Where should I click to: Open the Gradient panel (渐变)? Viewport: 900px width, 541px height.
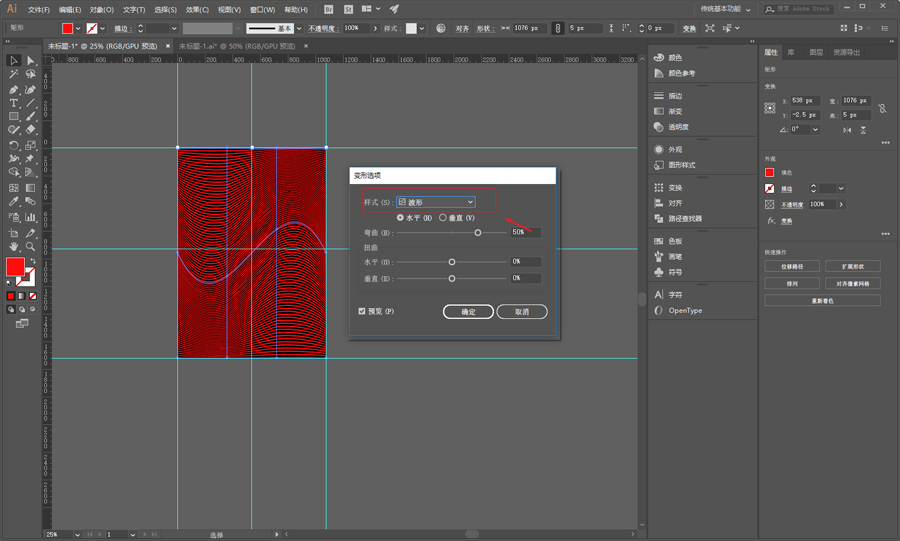pyautogui.click(x=675, y=111)
